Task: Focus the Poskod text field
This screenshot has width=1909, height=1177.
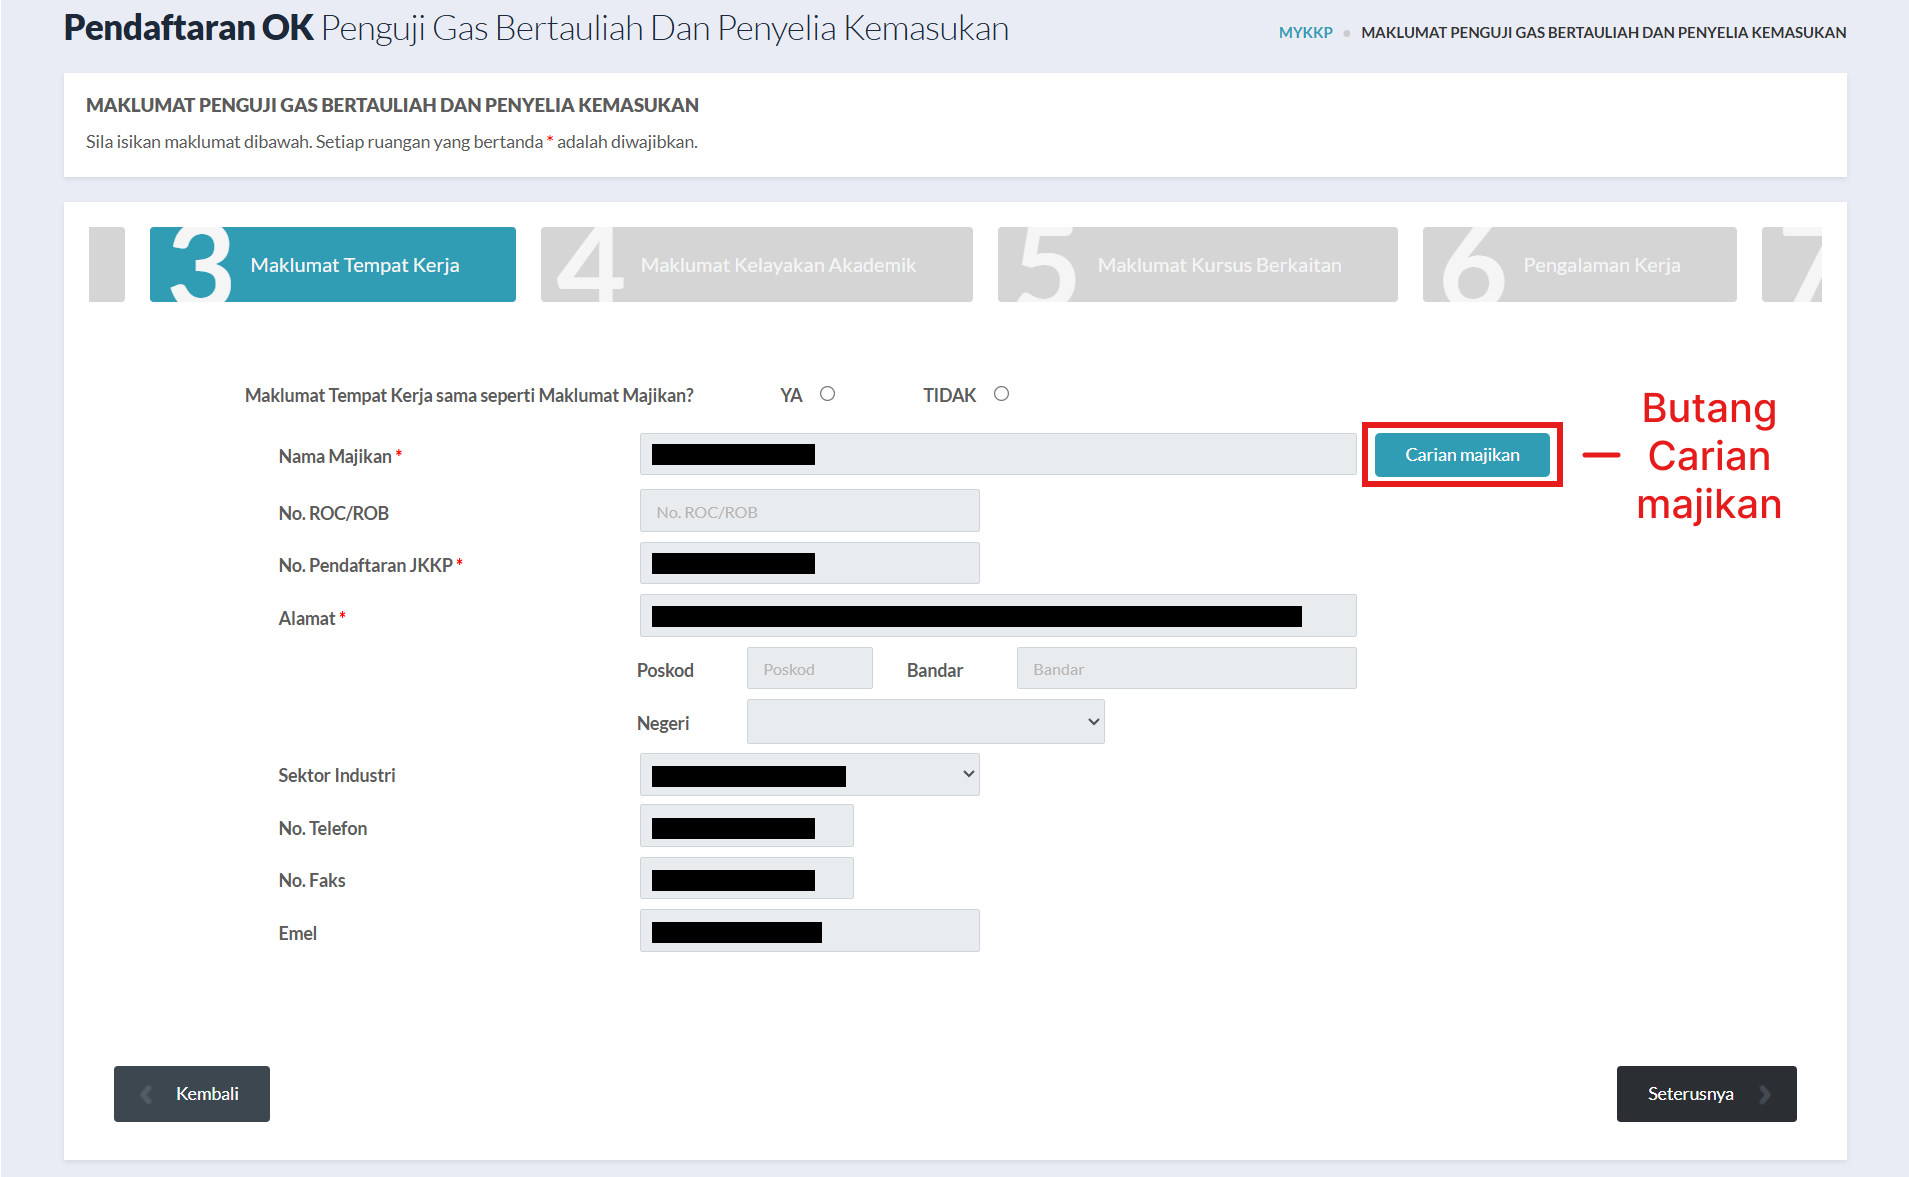Action: click(809, 669)
